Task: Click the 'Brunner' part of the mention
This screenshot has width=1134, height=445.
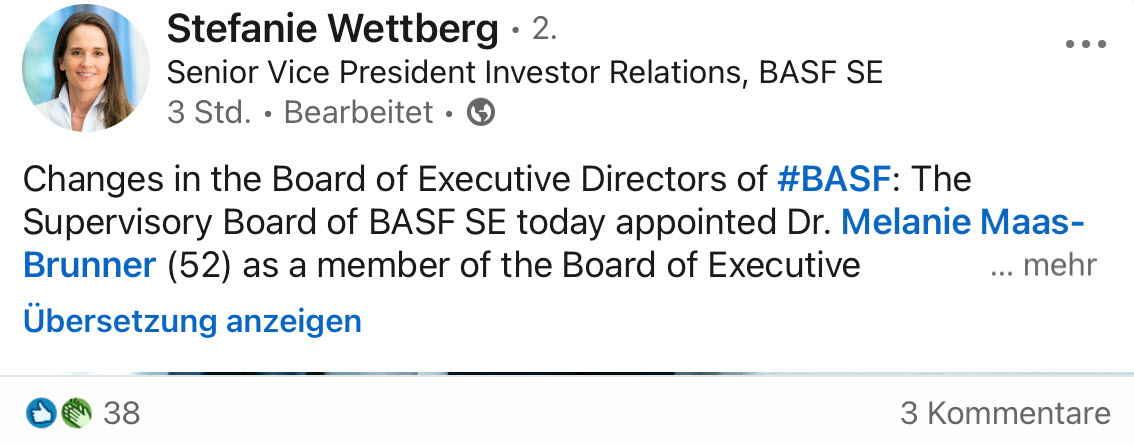Action: (x=90, y=265)
